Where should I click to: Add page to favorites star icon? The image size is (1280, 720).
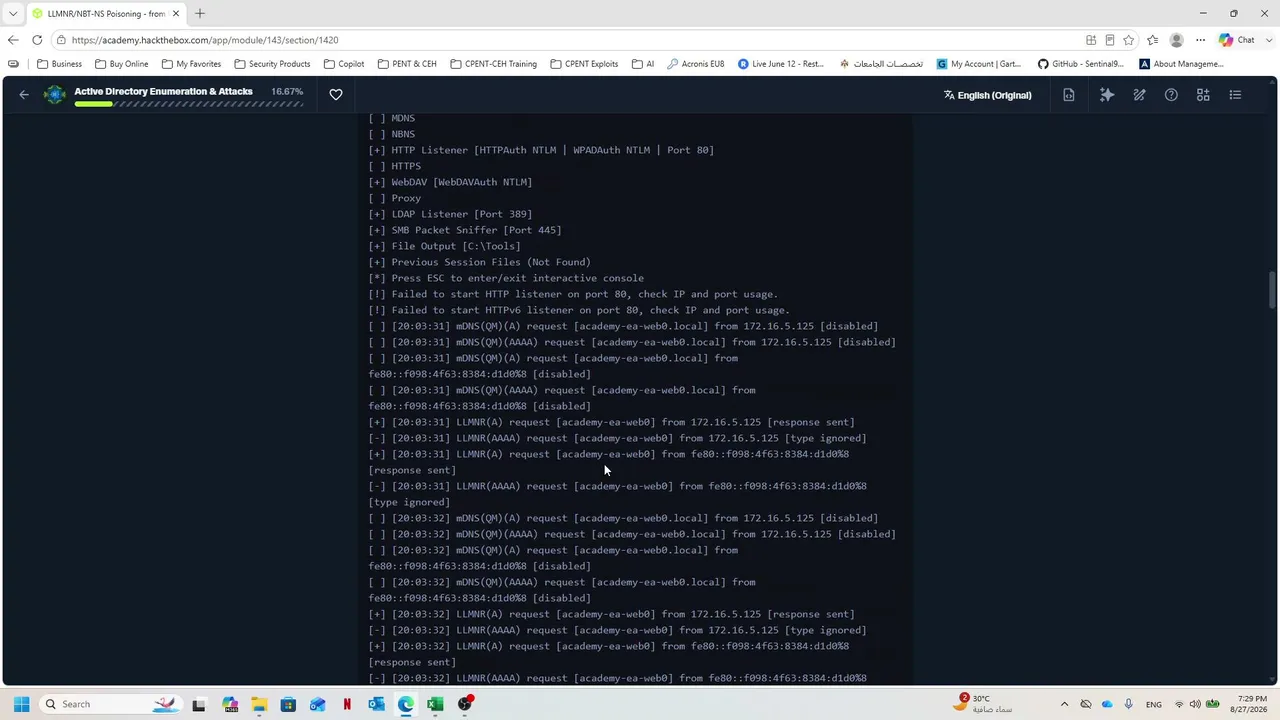tap(1129, 40)
